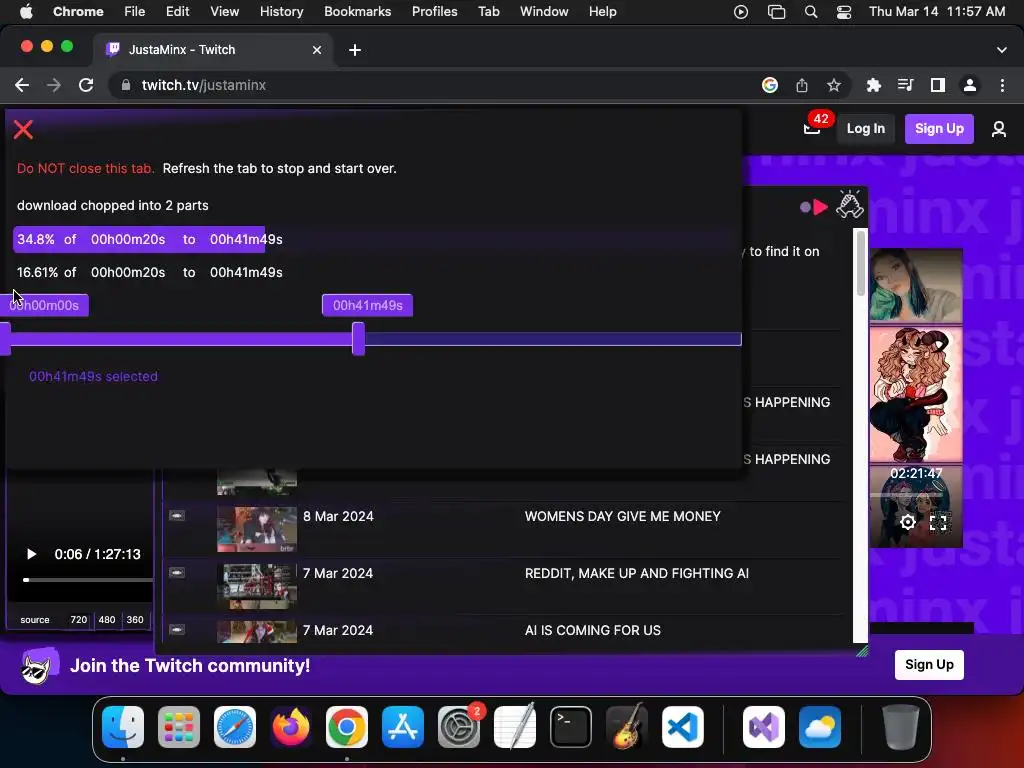Click the clapping hands icon
This screenshot has width=1024, height=768.
850,204
